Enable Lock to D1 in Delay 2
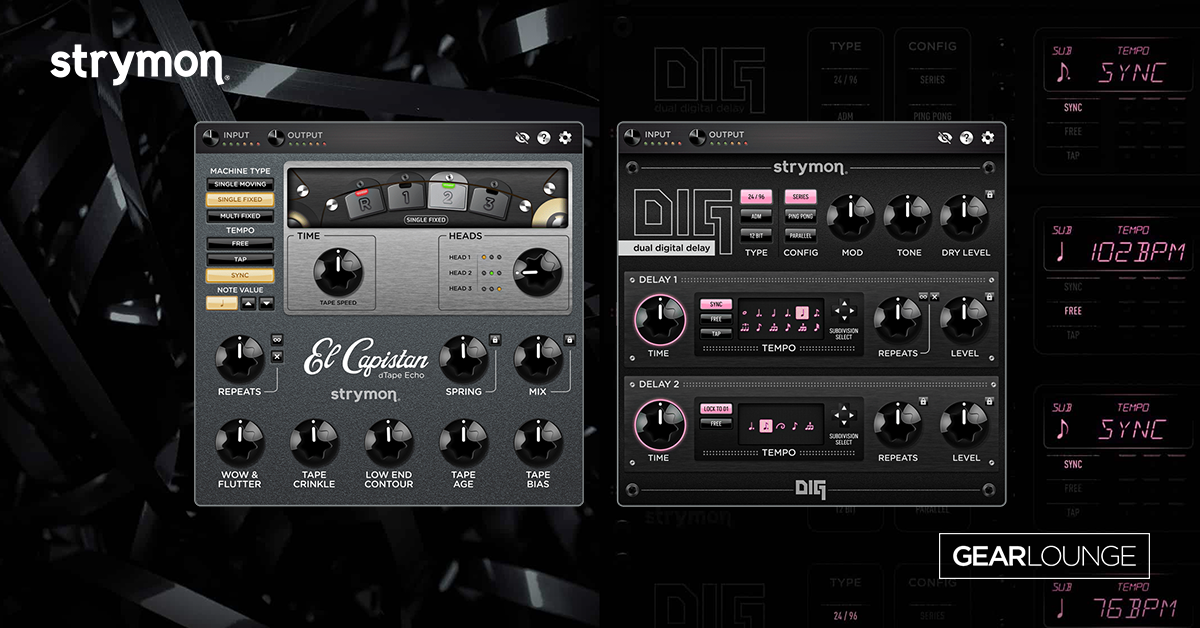Screen dimensions: 1200x628 pos(716,408)
